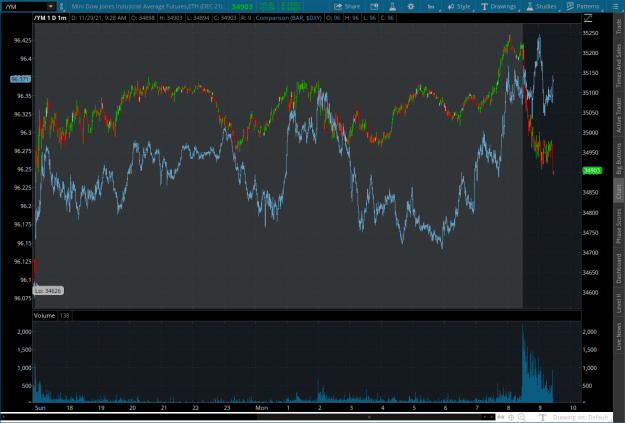Open the Active Trader sidebar tab
Screen dimensions: 625x423
(619, 115)
